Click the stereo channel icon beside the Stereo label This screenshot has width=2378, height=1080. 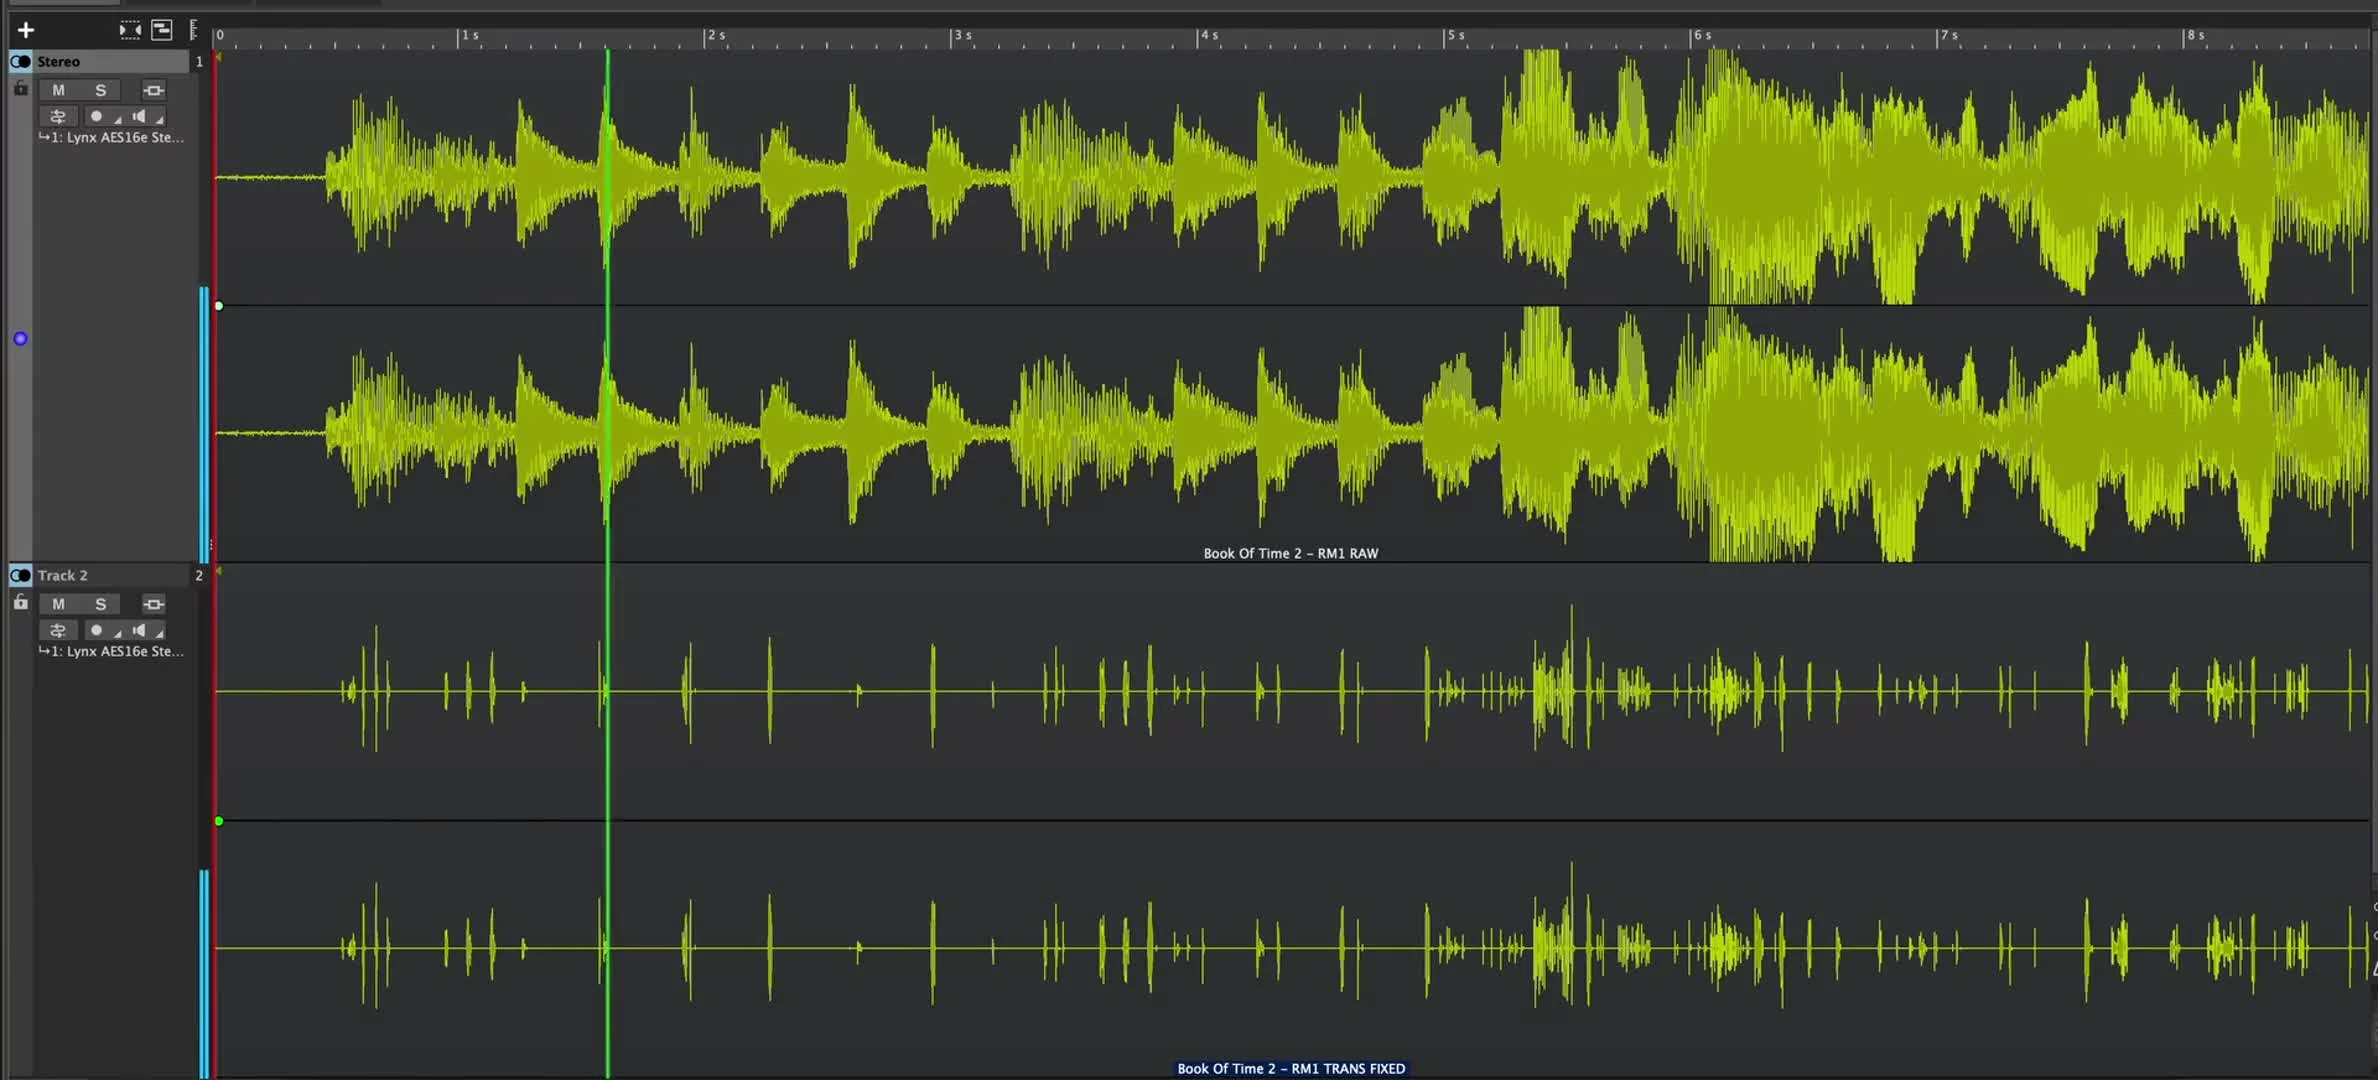[x=20, y=61]
